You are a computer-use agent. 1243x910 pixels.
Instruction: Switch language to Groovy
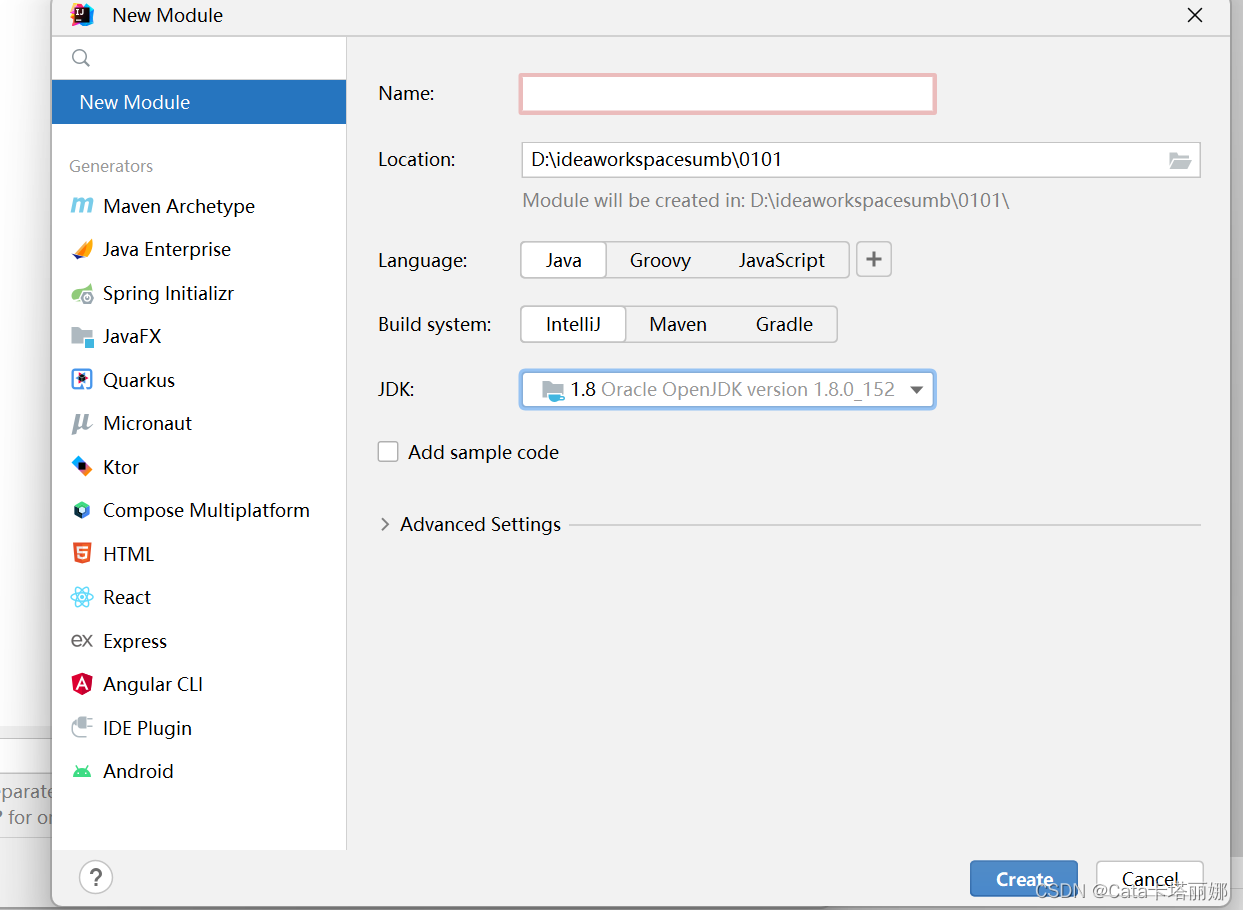pyautogui.click(x=660, y=260)
